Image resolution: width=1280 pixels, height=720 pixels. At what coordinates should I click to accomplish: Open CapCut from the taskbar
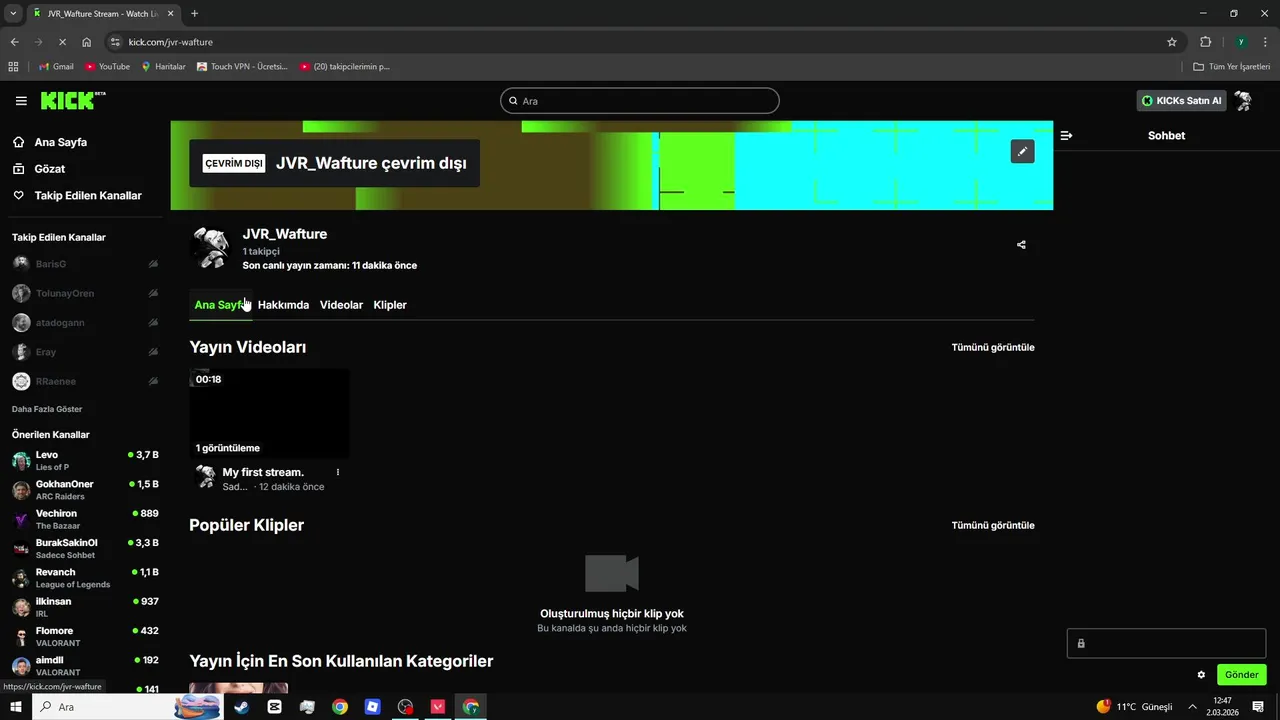[275, 707]
